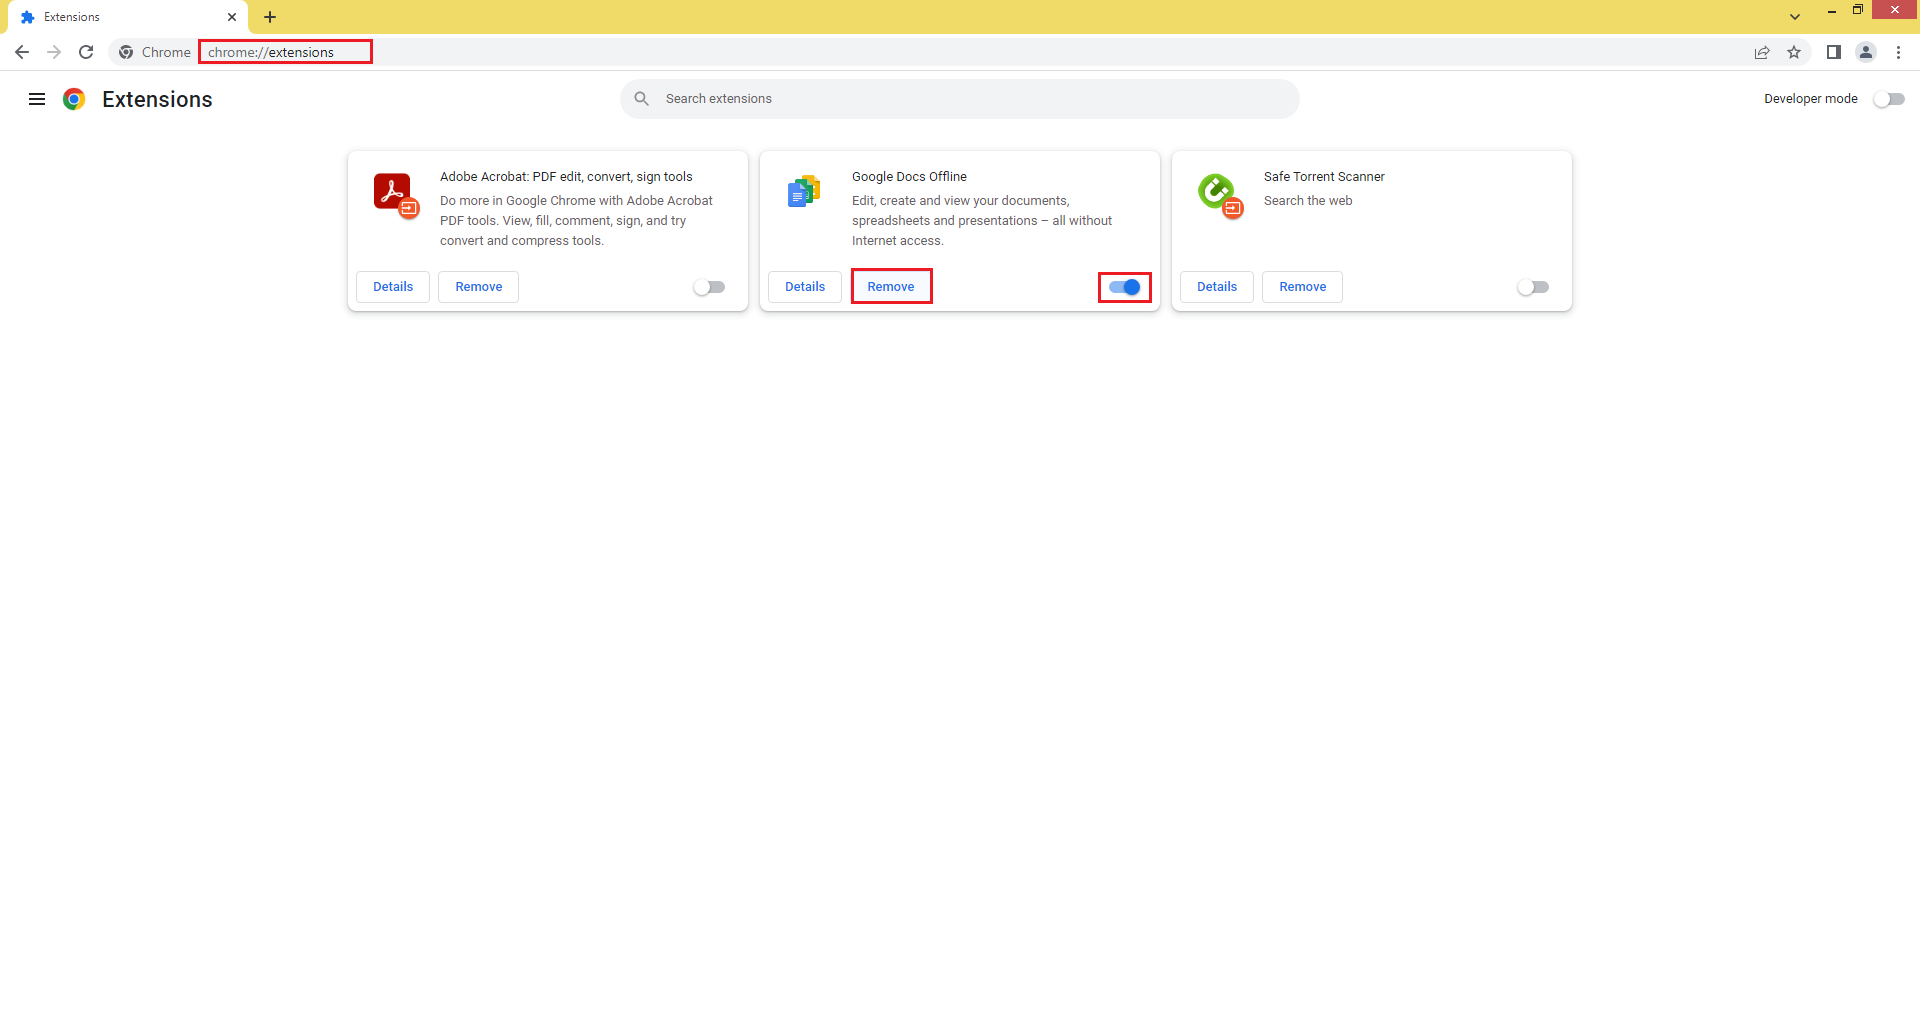Disable the Google Docs Offline extension
The image size is (1920, 1036).
pyautogui.click(x=1124, y=287)
